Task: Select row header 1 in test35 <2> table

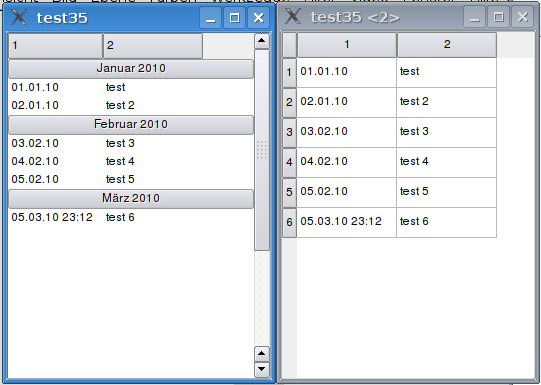Action: click(x=289, y=72)
